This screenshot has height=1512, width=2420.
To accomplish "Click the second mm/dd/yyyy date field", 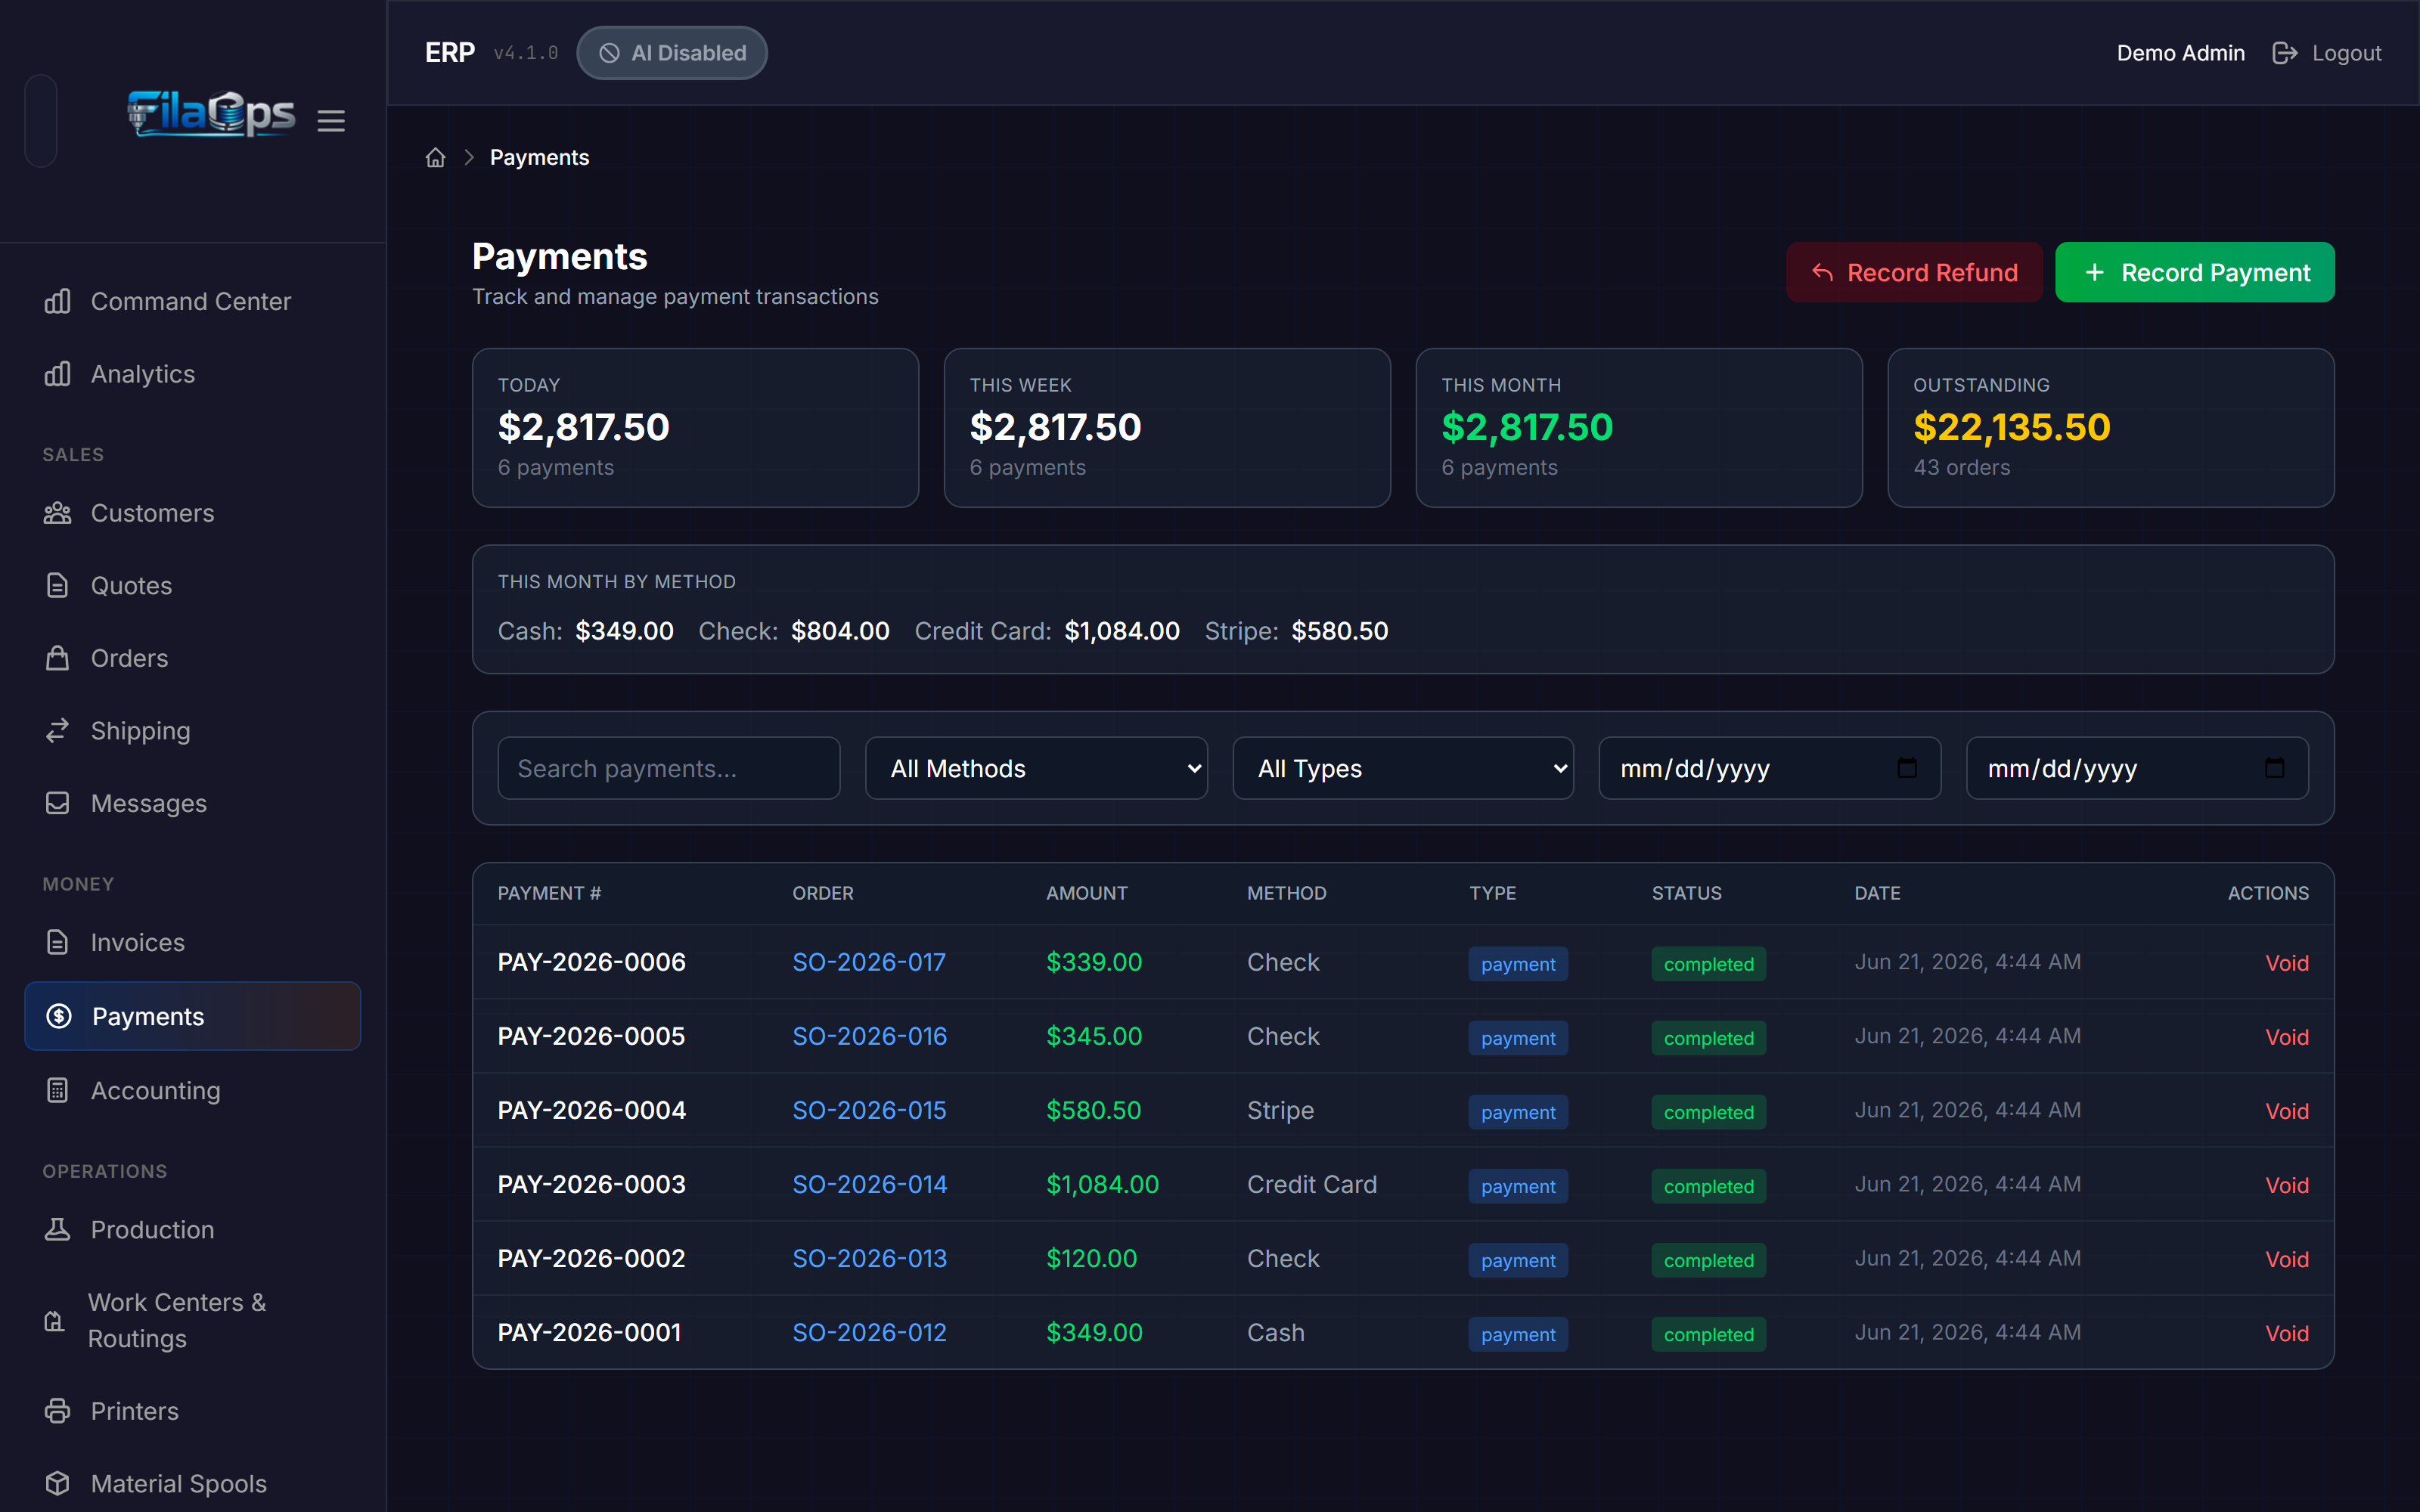I will (x=2137, y=768).
